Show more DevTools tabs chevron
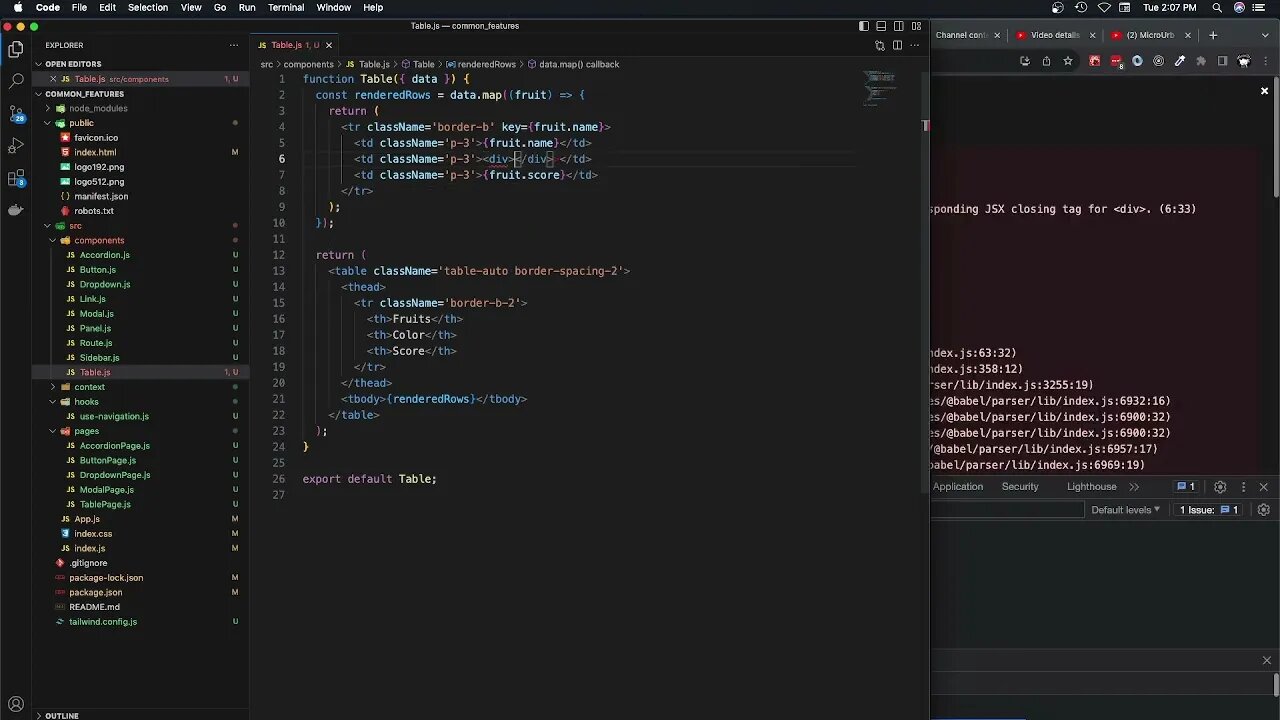 1134,487
